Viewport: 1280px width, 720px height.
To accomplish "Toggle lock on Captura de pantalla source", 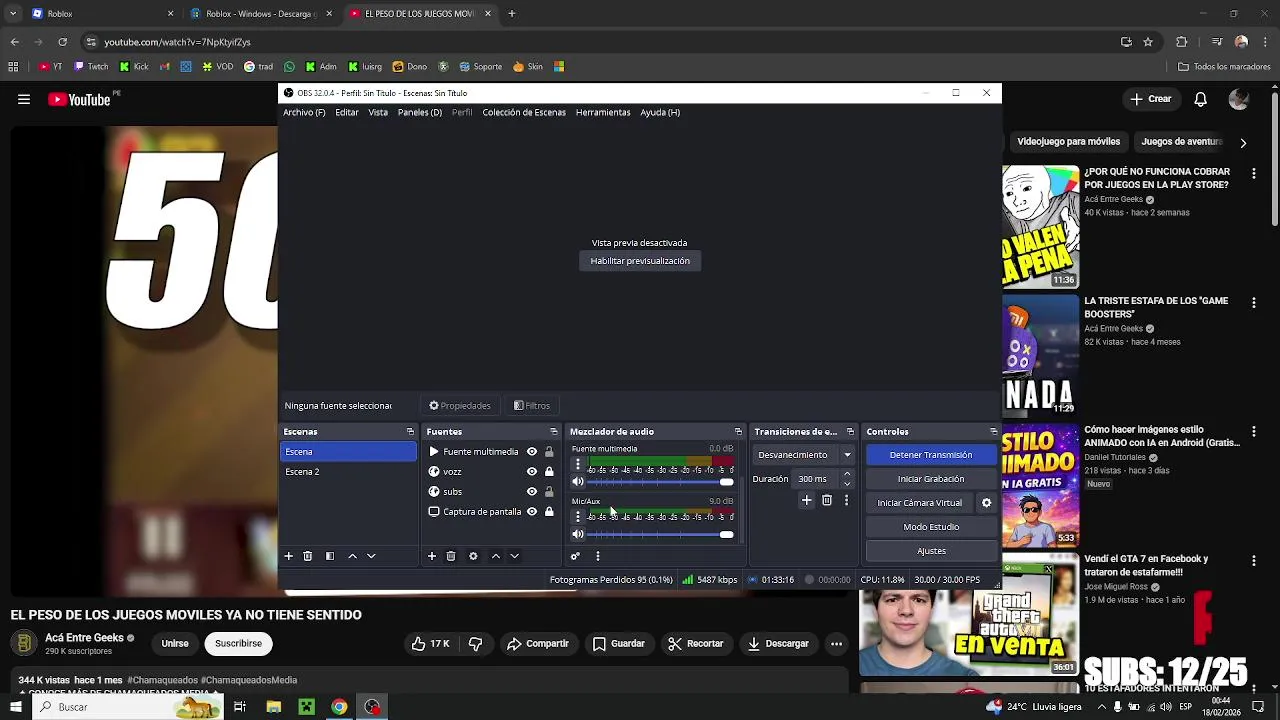I will click(549, 512).
